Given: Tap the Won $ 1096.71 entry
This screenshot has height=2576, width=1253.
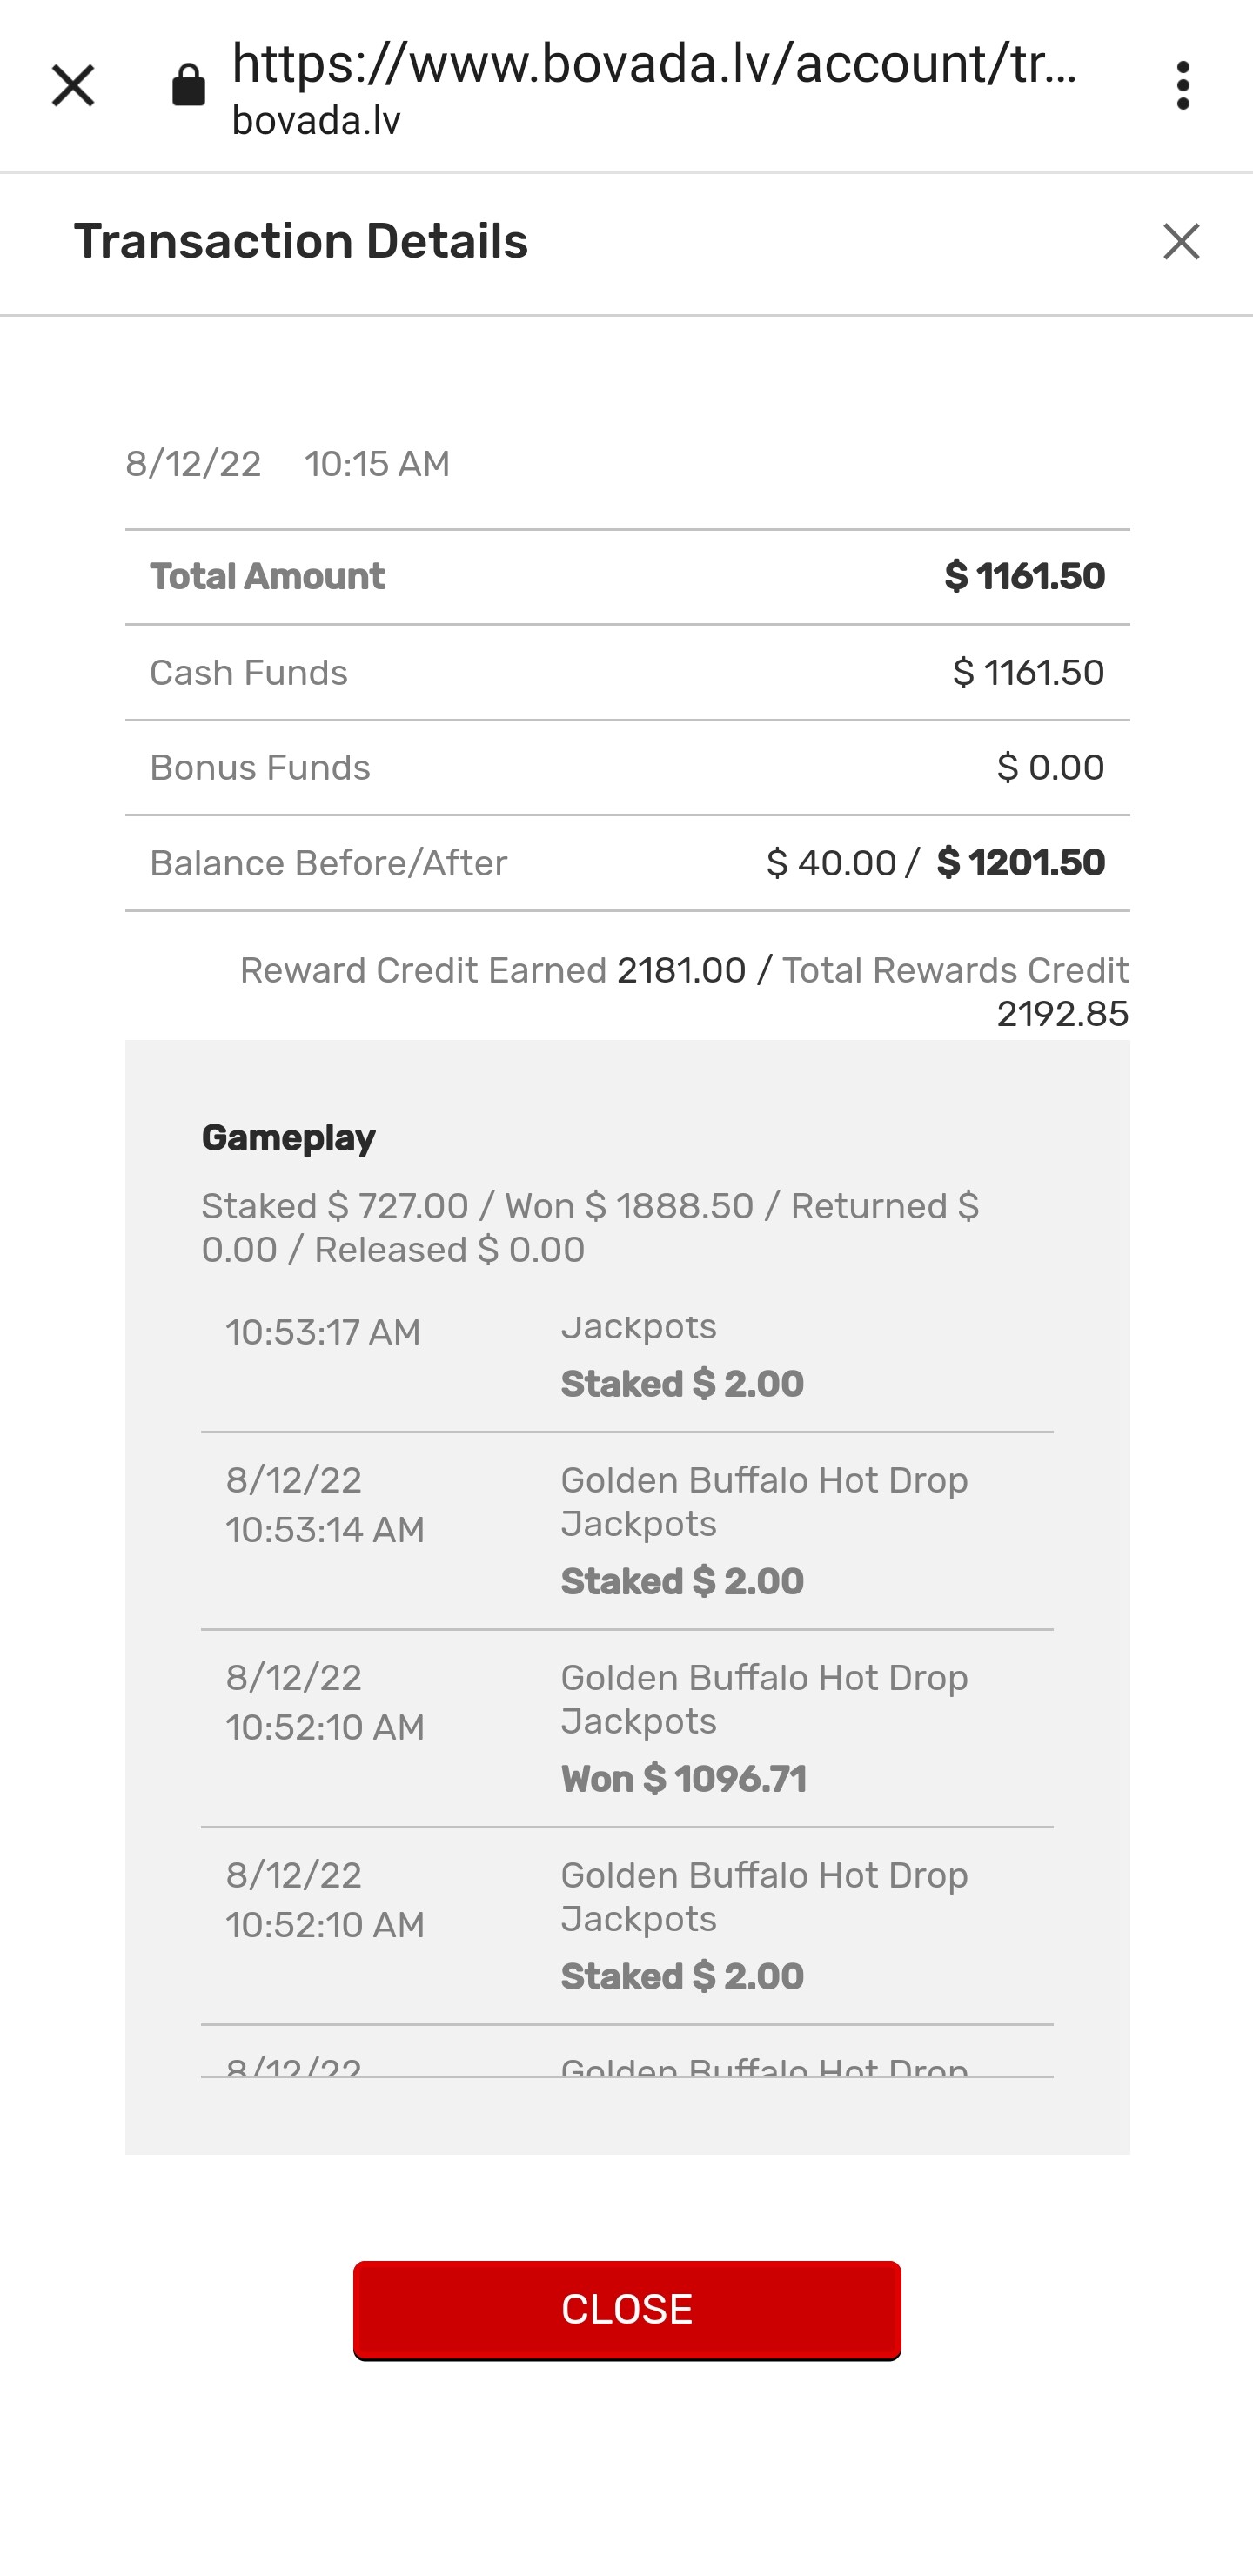Looking at the screenshot, I should click(627, 1728).
